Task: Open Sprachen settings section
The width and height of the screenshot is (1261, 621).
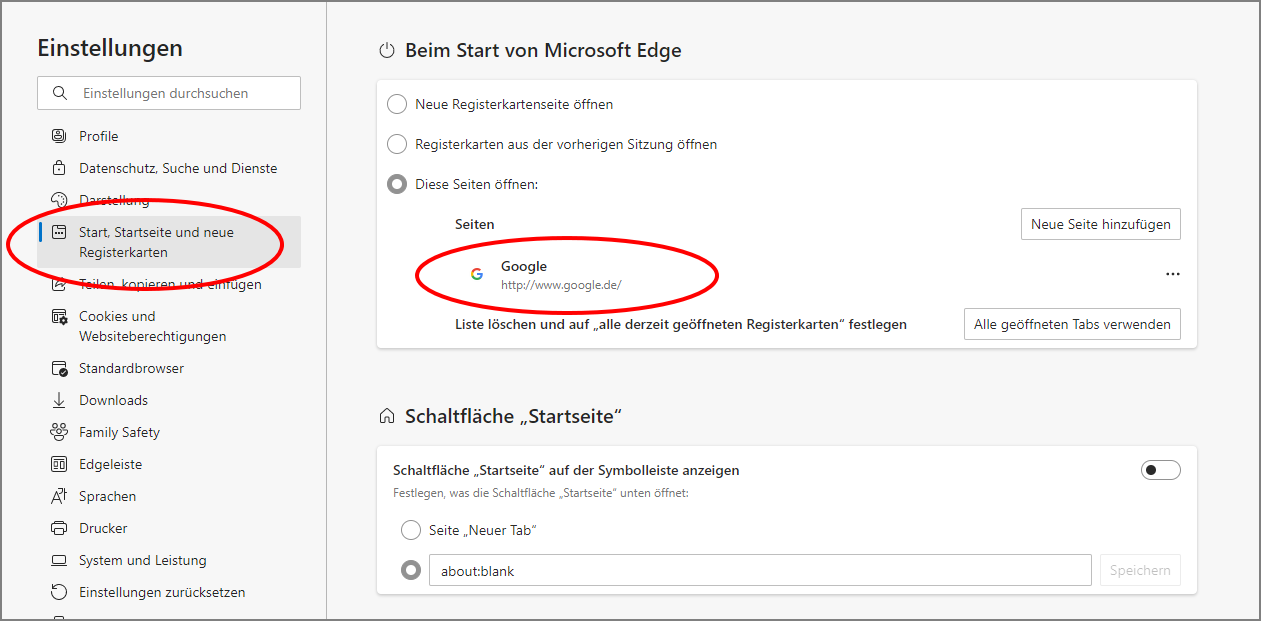Action: (x=107, y=496)
